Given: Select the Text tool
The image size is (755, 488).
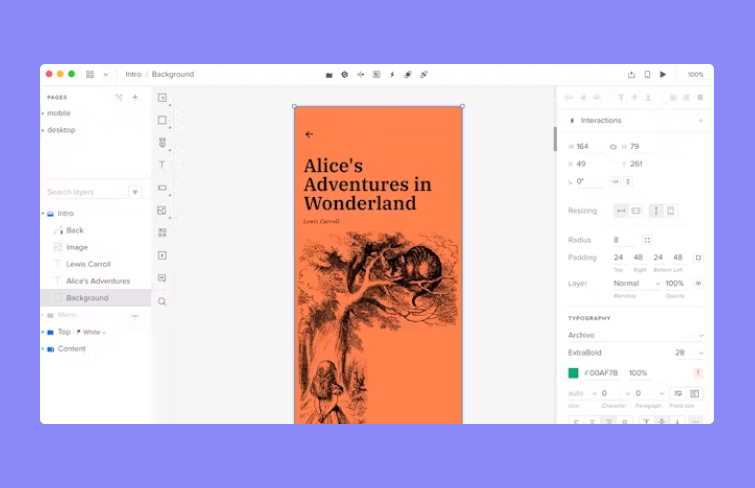Looking at the screenshot, I should [x=162, y=165].
